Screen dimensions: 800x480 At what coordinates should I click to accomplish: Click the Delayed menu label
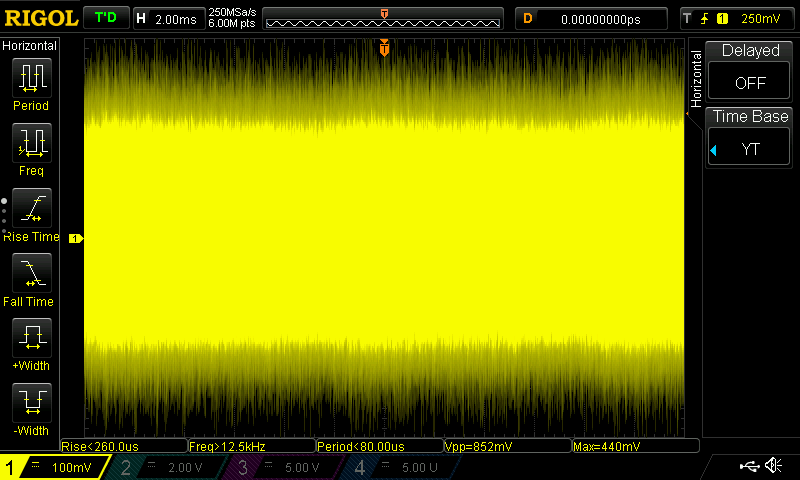(x=750, y=50)
